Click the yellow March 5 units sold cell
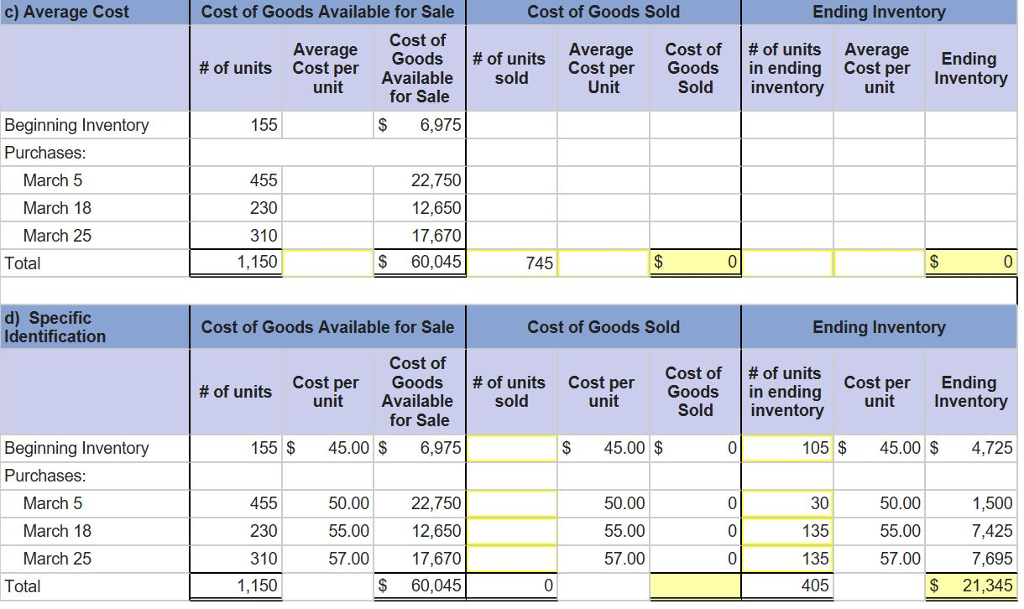The height and width of the screenshot is (609, 1024). (512, 503)
